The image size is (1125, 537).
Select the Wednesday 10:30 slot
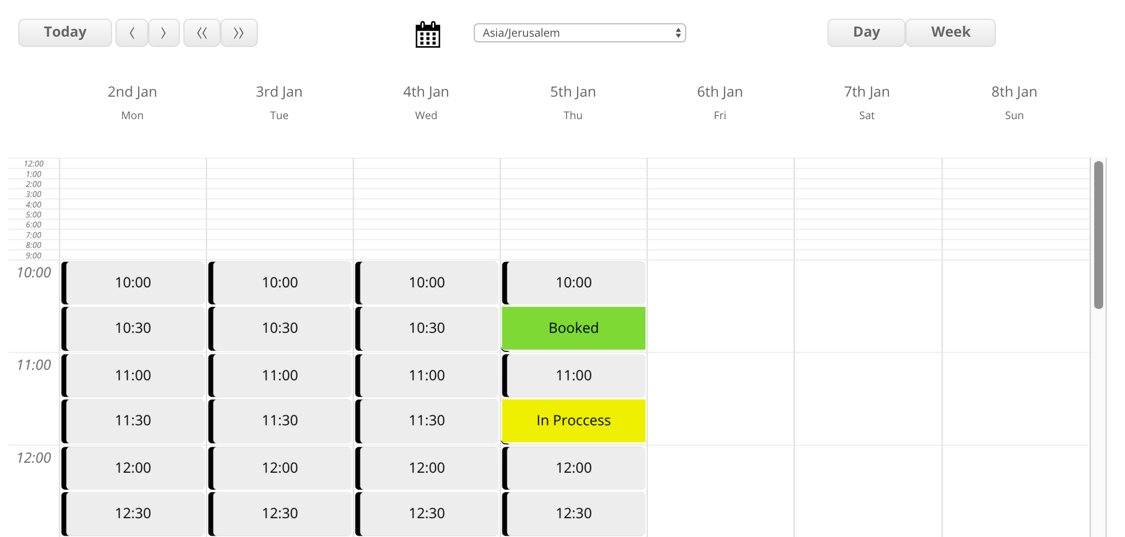(427, 328)
